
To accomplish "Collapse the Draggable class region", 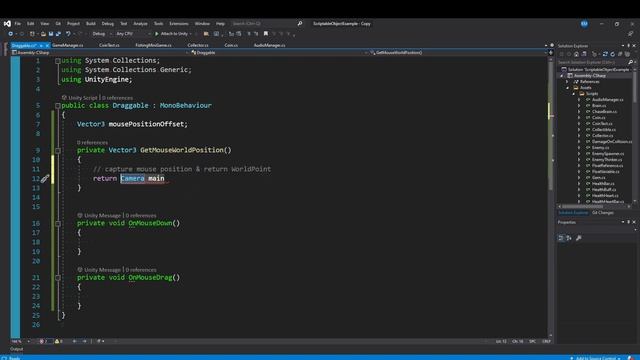I will (58, 106).
